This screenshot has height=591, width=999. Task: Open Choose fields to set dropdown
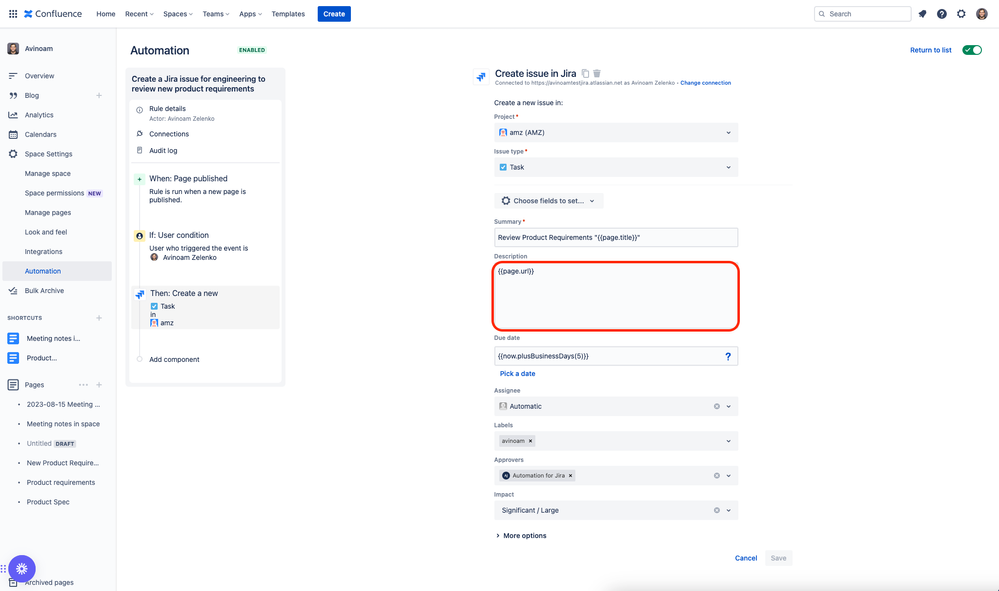tap(549, 201)
